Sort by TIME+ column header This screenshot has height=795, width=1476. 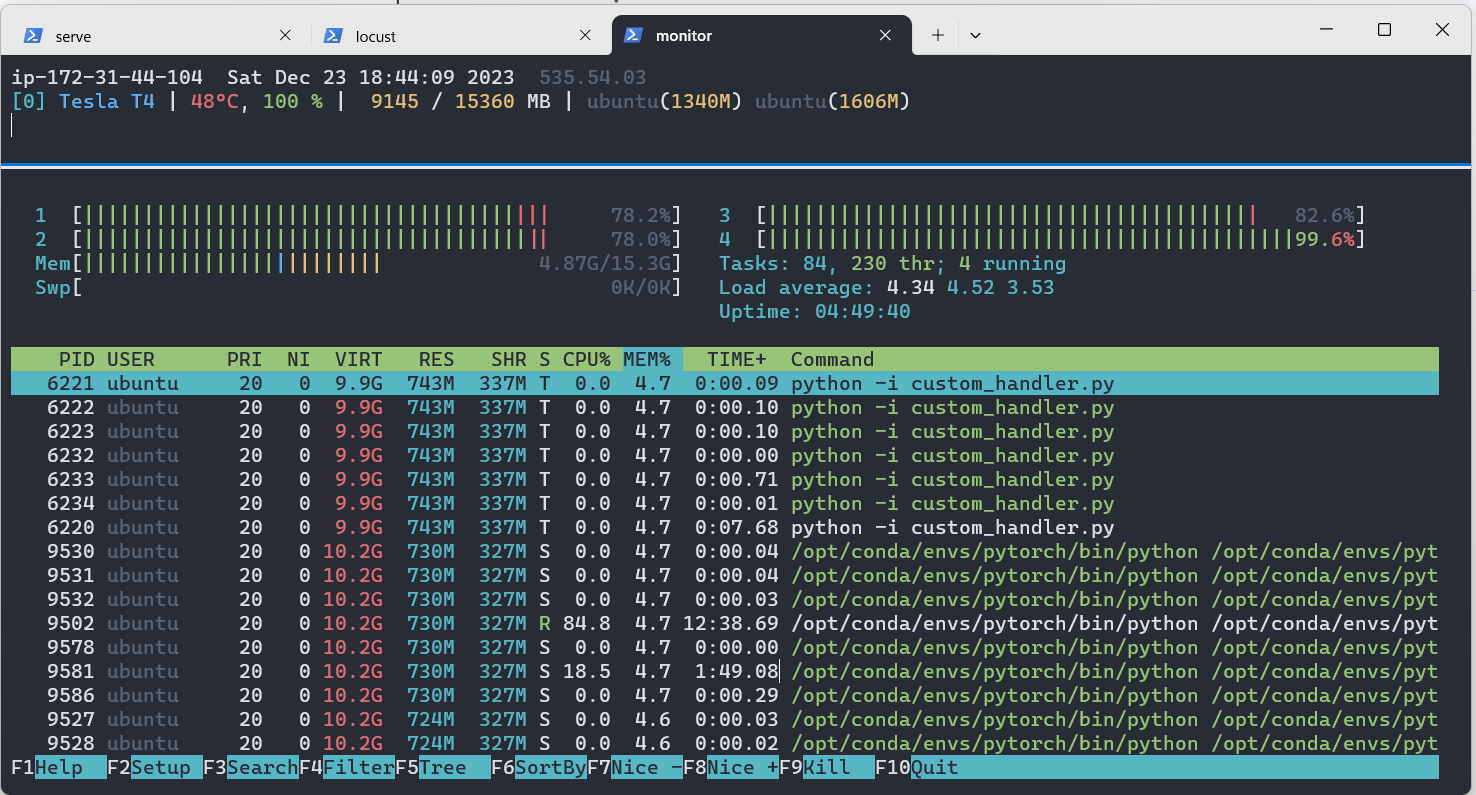pos(737,359)
